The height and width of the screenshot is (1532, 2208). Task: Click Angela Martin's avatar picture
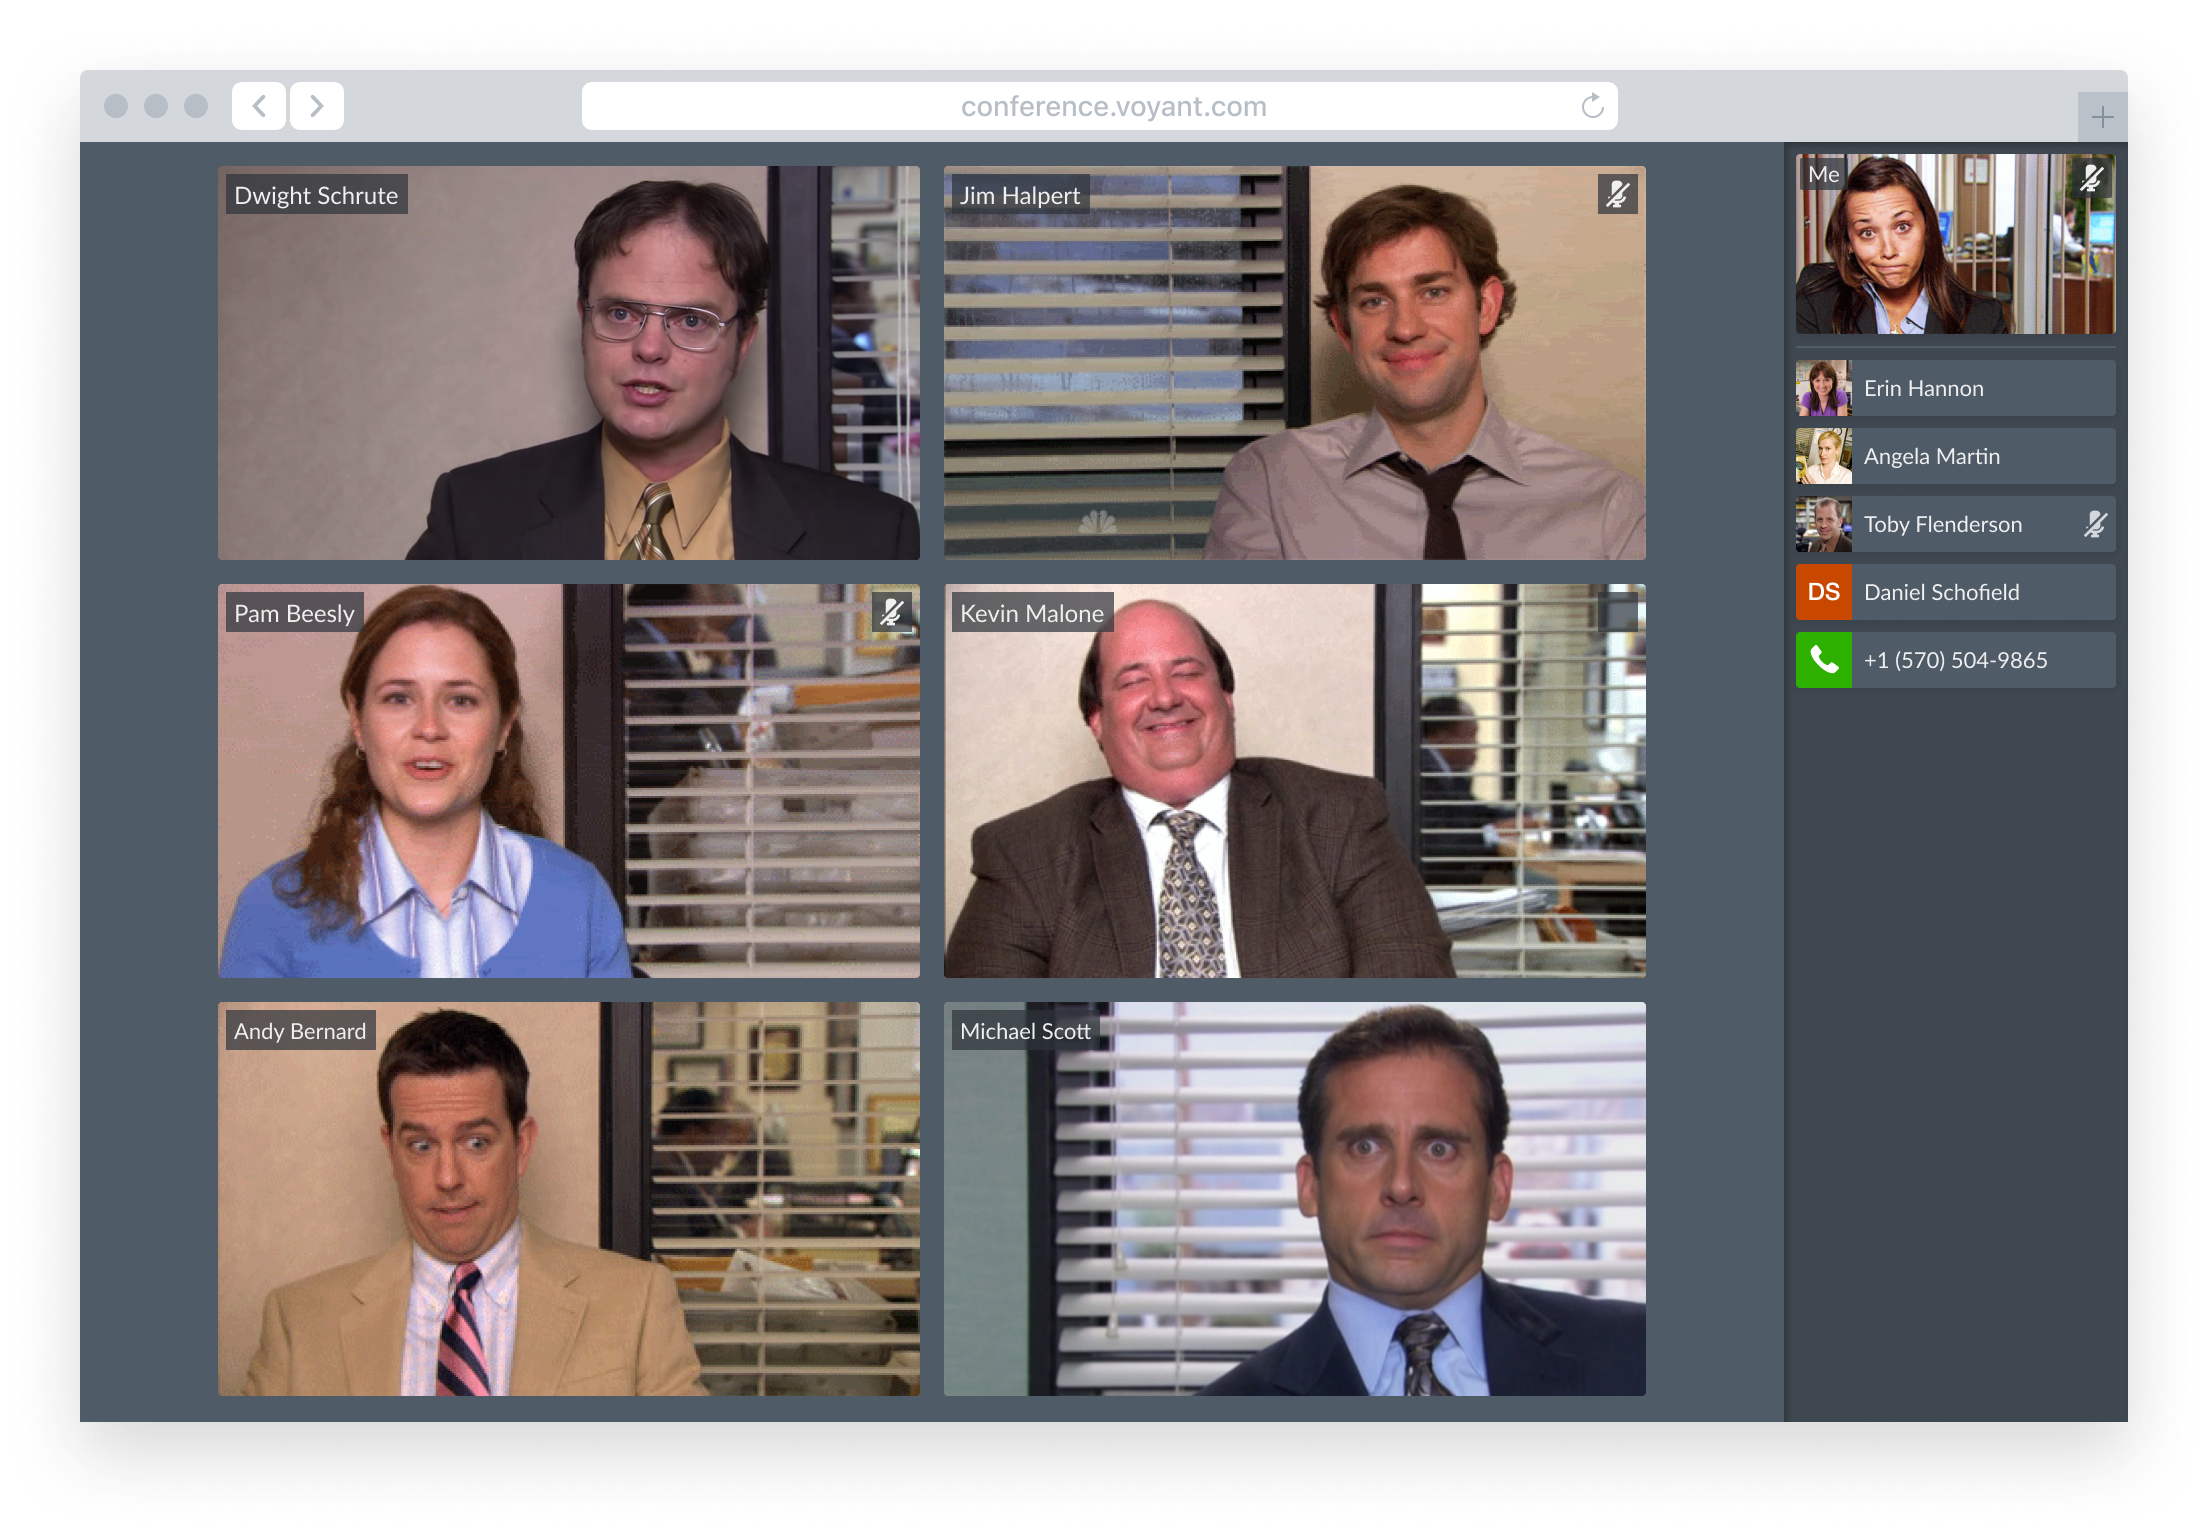tap(1823, 456)
